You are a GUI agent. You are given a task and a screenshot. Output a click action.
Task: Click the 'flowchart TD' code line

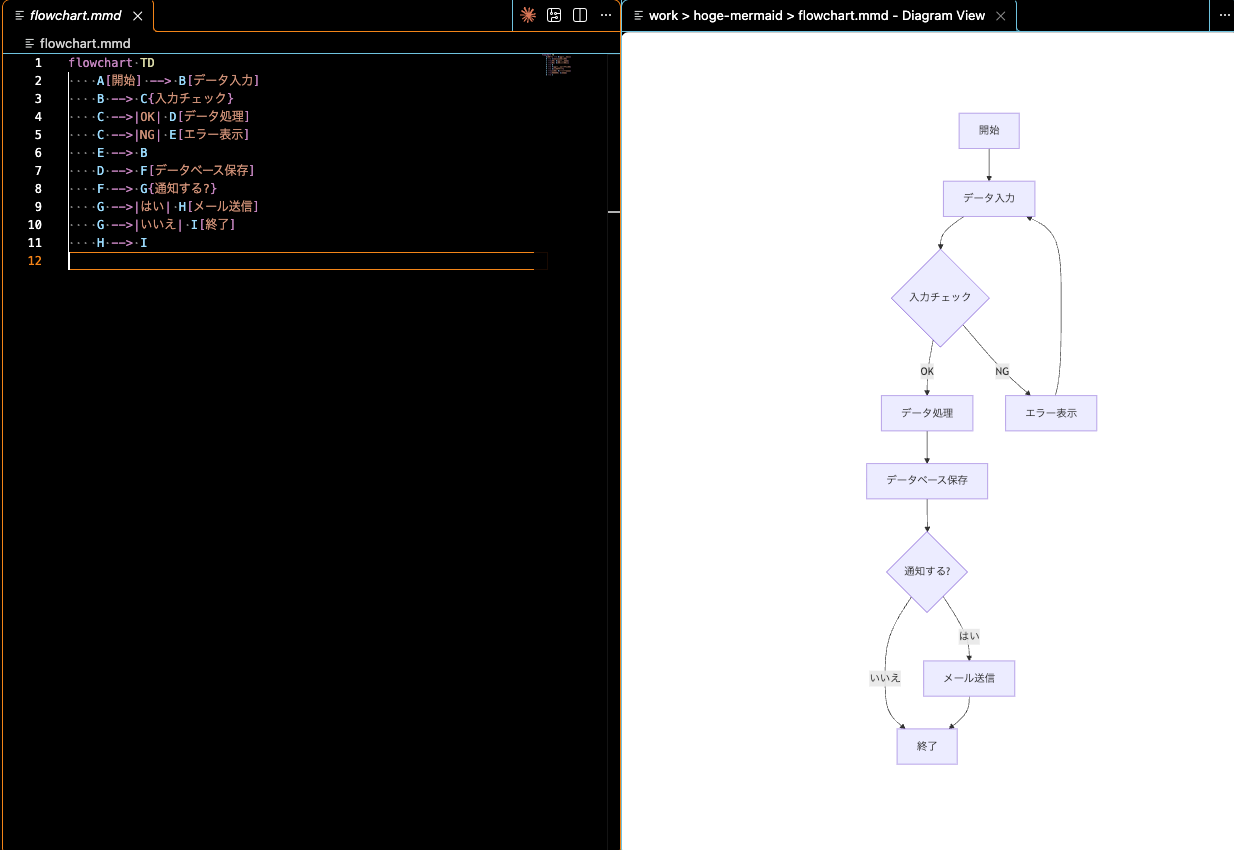click(x=112, y=62)
